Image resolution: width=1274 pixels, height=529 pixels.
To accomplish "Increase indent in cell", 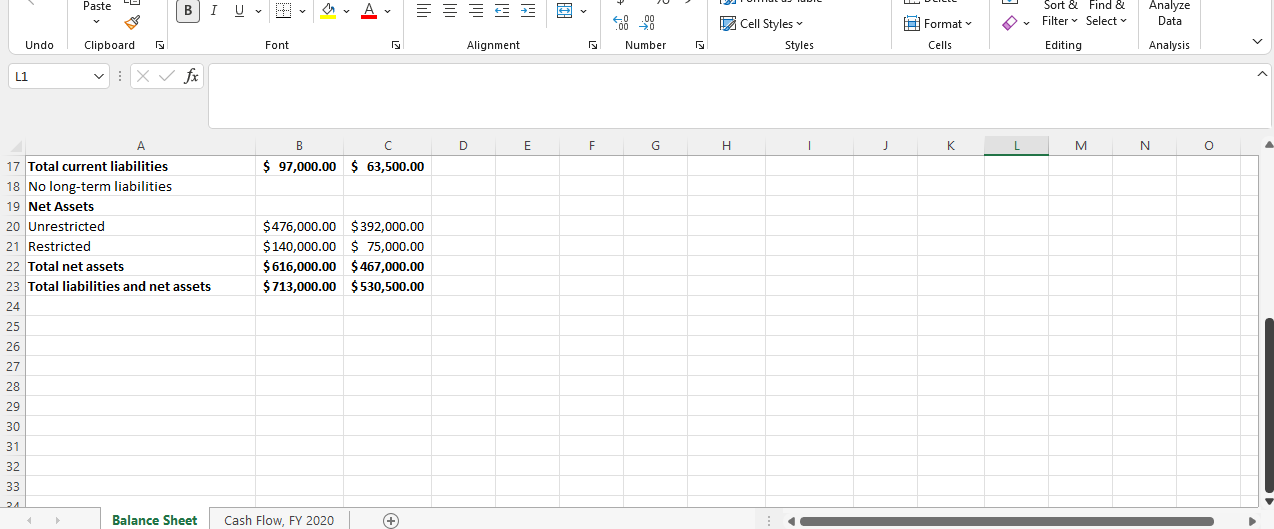I will (x=528, y=11).
